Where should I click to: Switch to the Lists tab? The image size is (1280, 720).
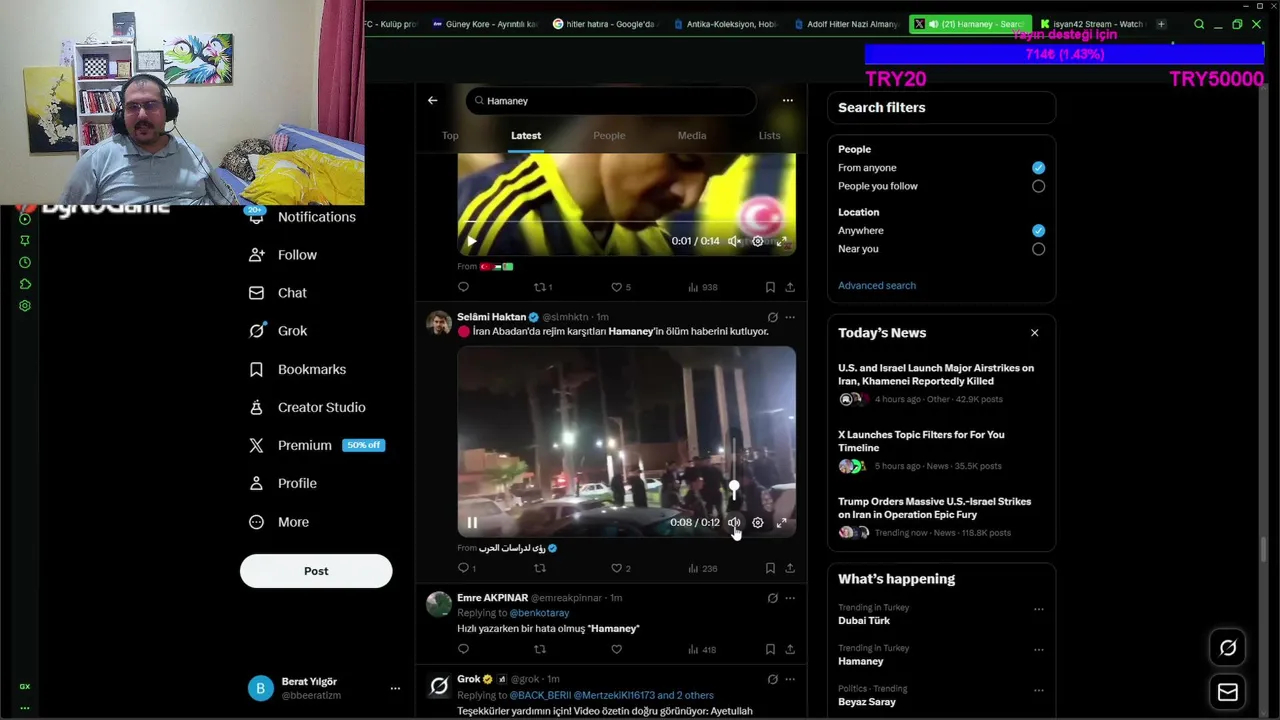point(769,135)
